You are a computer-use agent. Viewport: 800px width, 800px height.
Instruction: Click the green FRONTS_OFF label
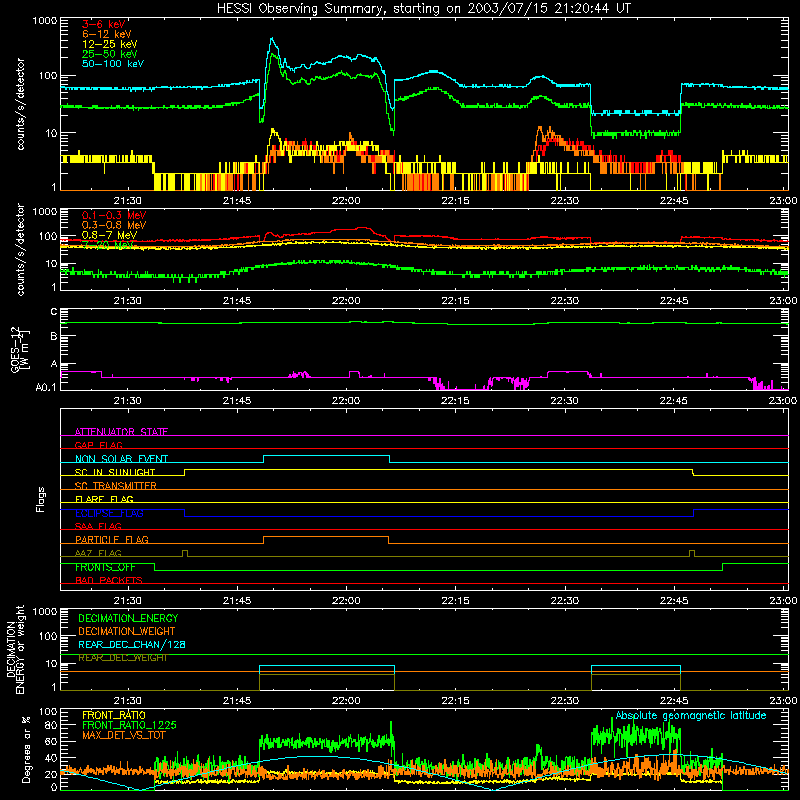(106, 567)
